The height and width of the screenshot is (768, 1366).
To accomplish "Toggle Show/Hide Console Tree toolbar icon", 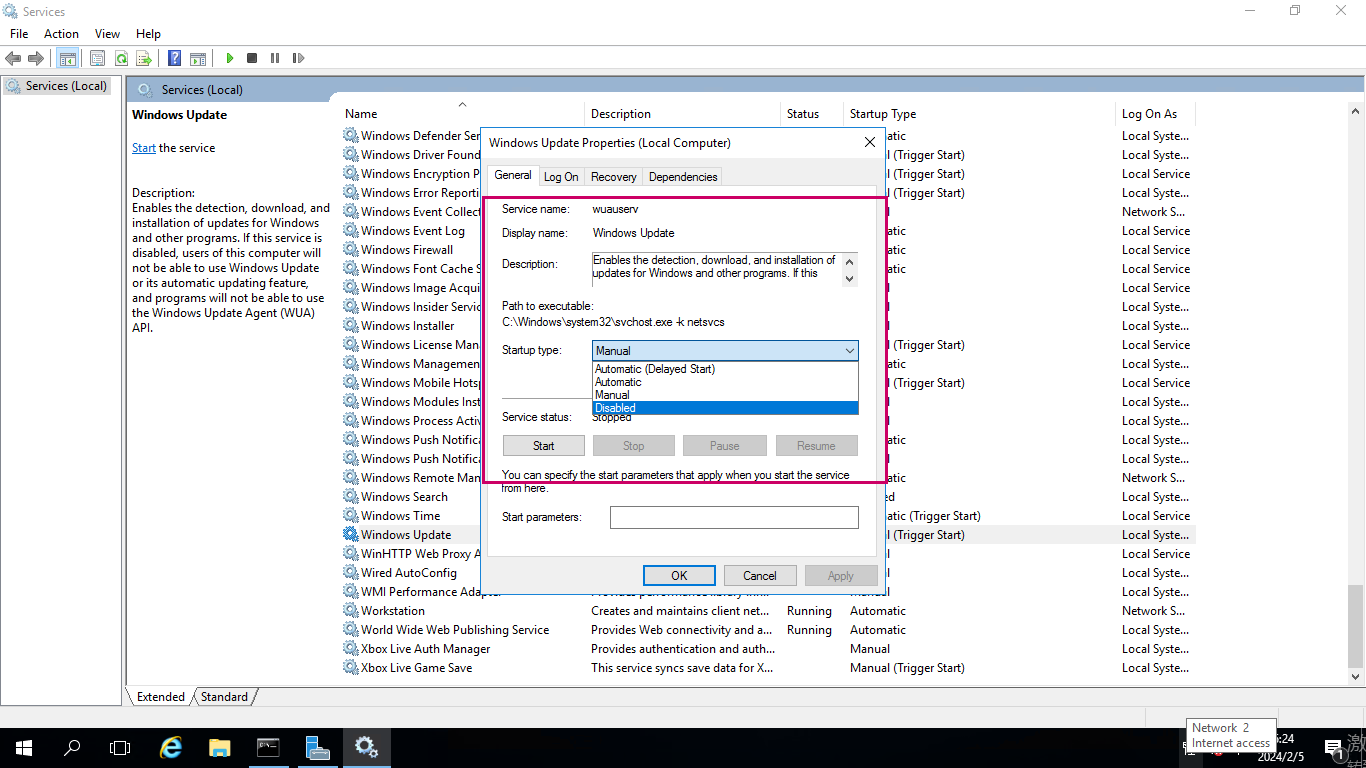I will tap(68, 58).
